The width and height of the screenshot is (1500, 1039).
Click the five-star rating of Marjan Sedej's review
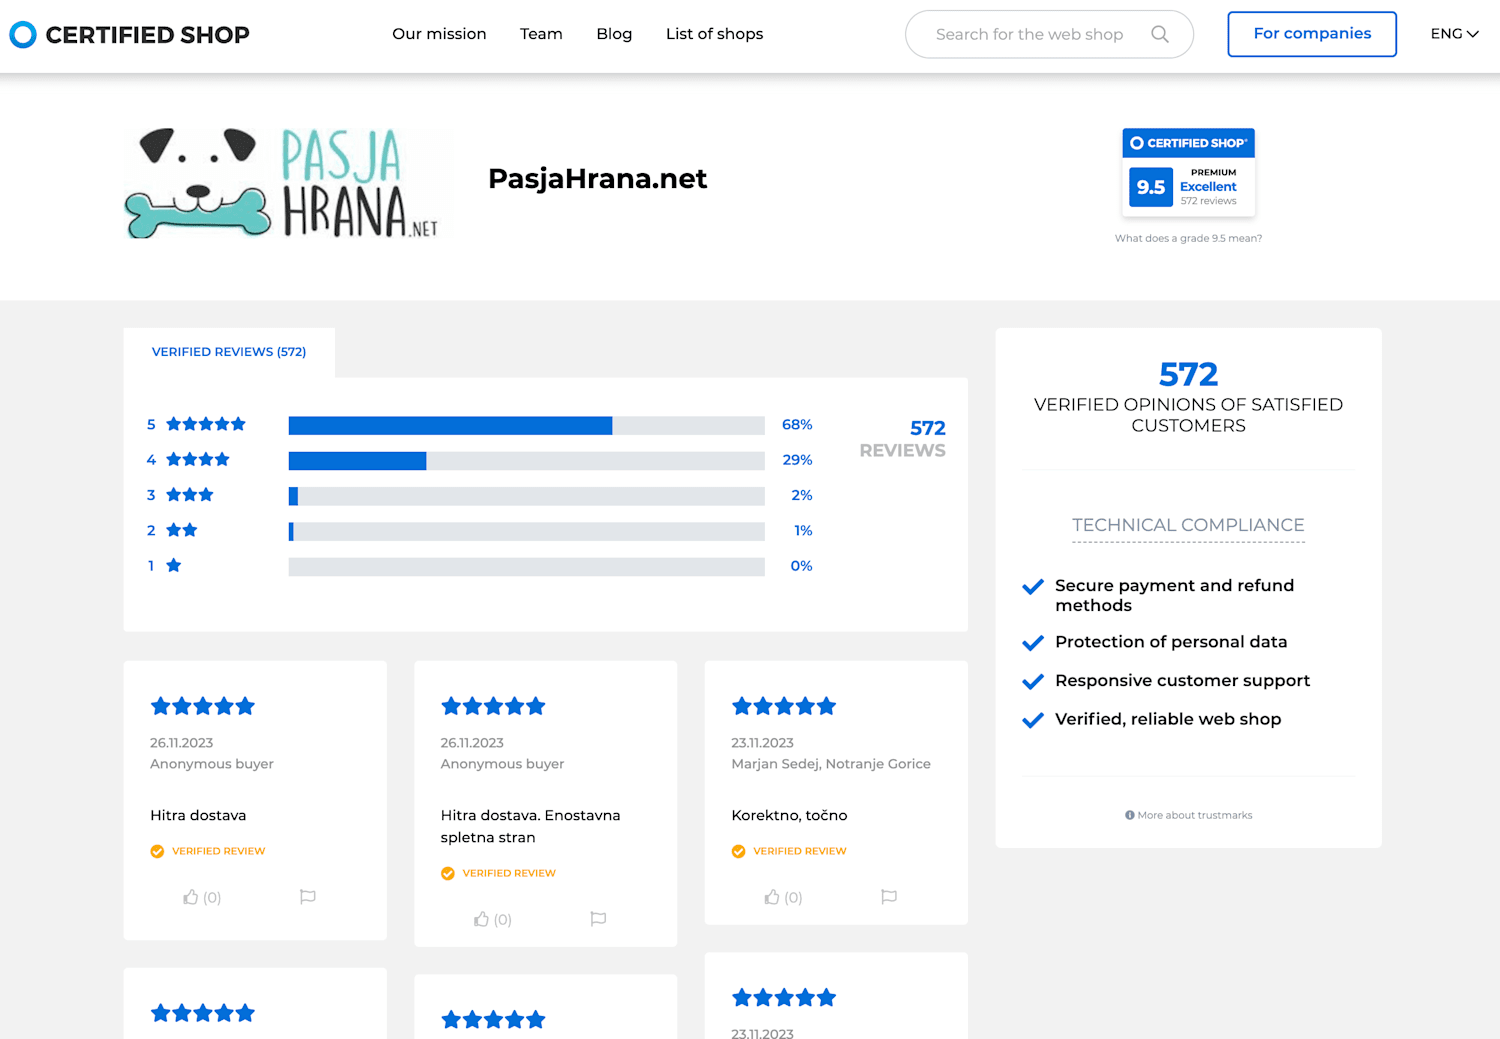tap(784, 706)
